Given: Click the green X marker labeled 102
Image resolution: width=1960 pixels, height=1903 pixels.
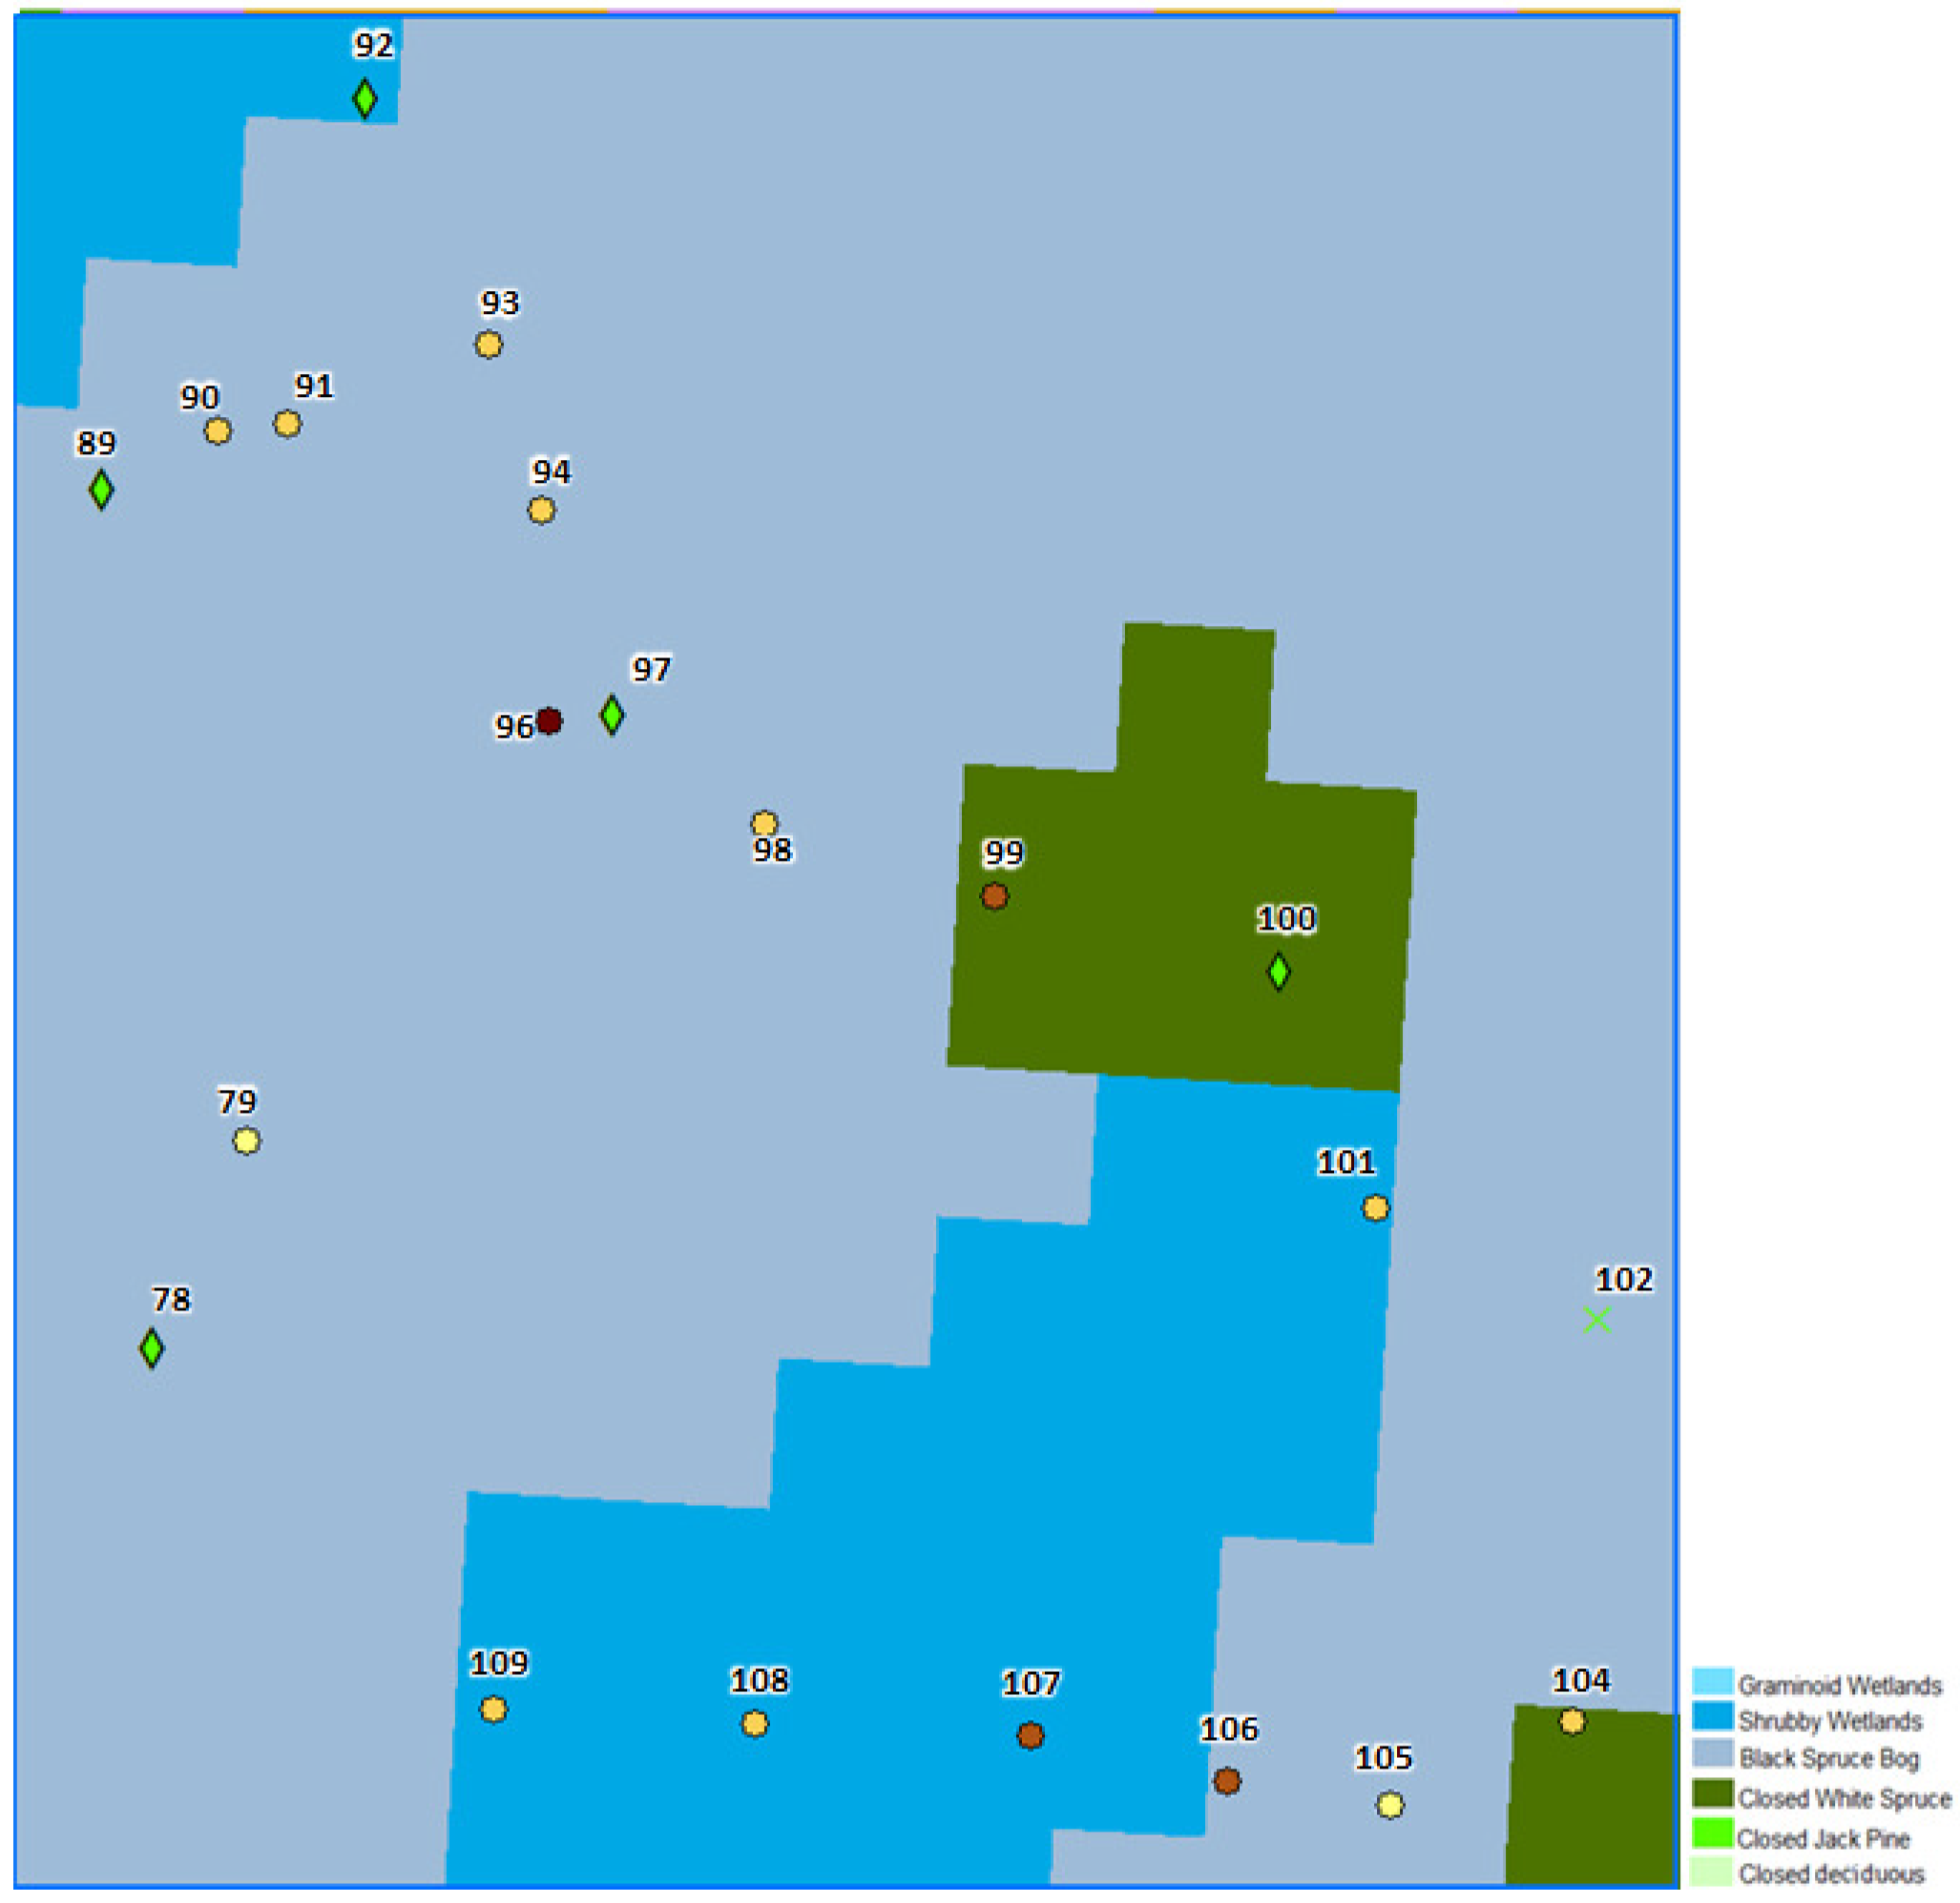Looking at the screenshot, I should (1597, 1320).
